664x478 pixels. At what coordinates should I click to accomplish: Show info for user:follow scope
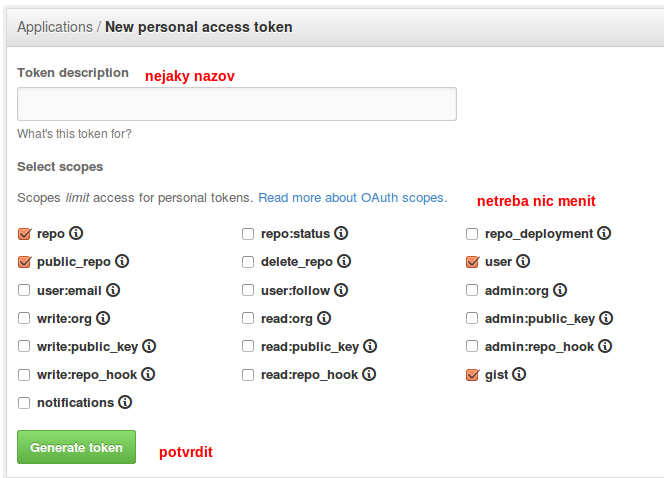tap(341, 290)
